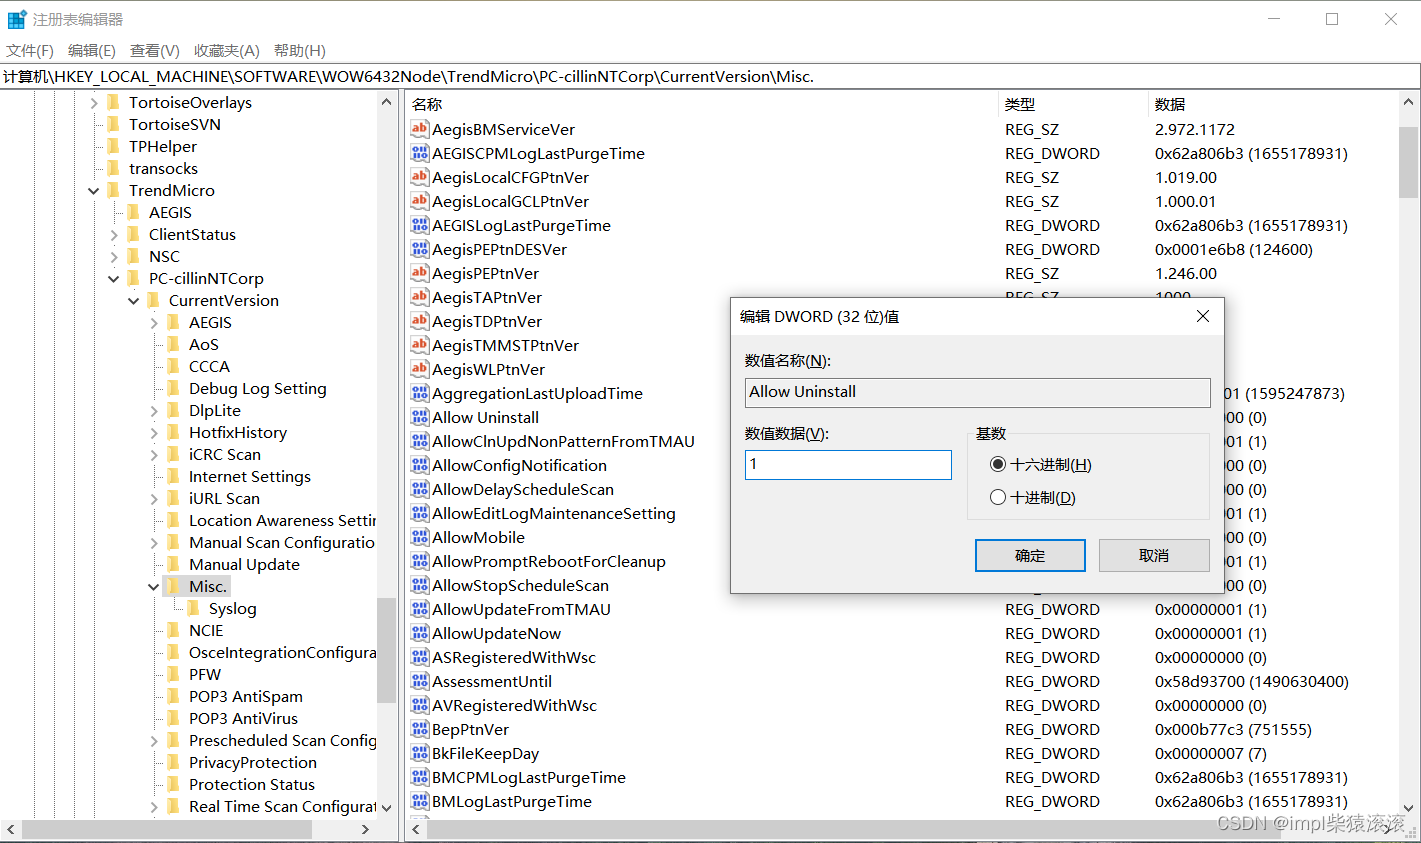Click the BepPtnVer DWORD icon
1421x843 pixels.
coord(420,729)
